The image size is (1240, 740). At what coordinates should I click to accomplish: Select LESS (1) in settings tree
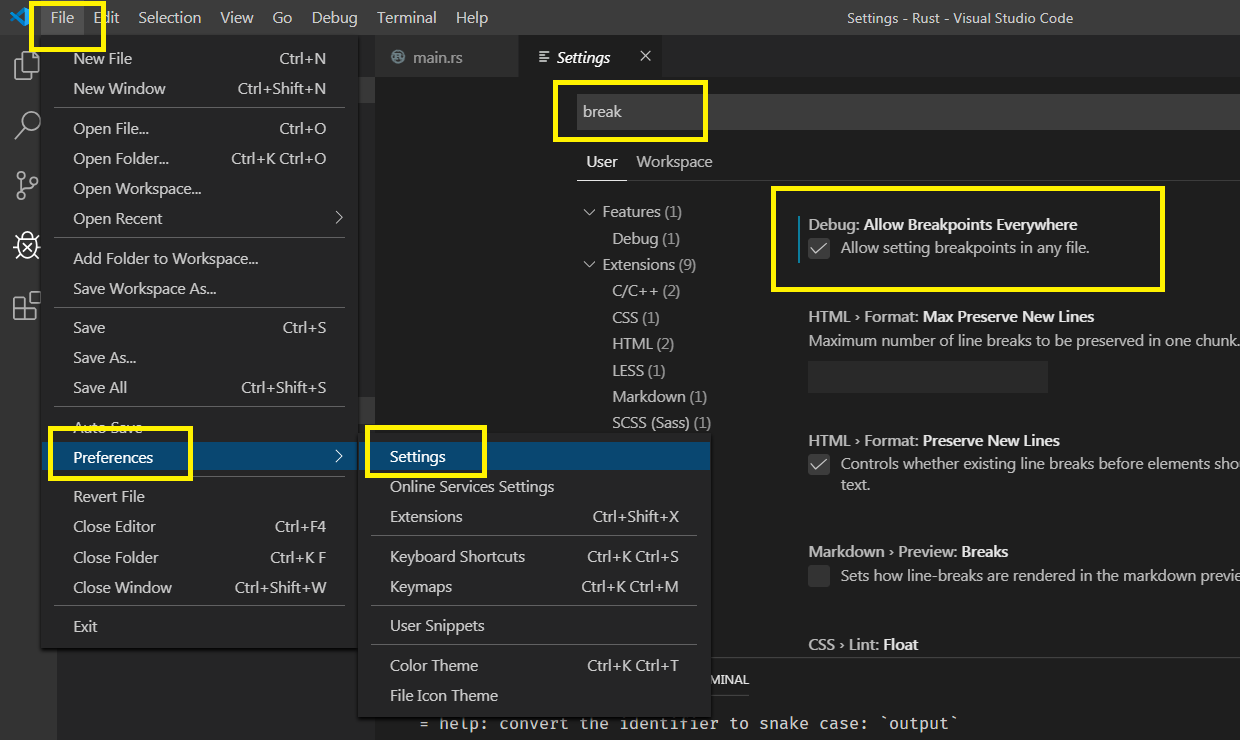[x=639, y=371]
